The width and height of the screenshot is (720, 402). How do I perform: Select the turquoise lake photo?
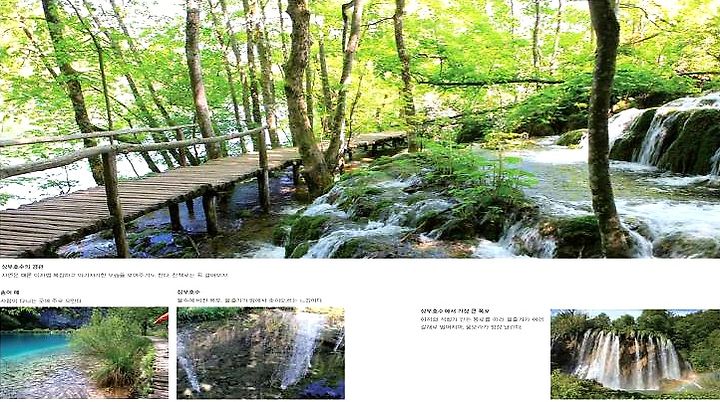[x=84, y=353]
